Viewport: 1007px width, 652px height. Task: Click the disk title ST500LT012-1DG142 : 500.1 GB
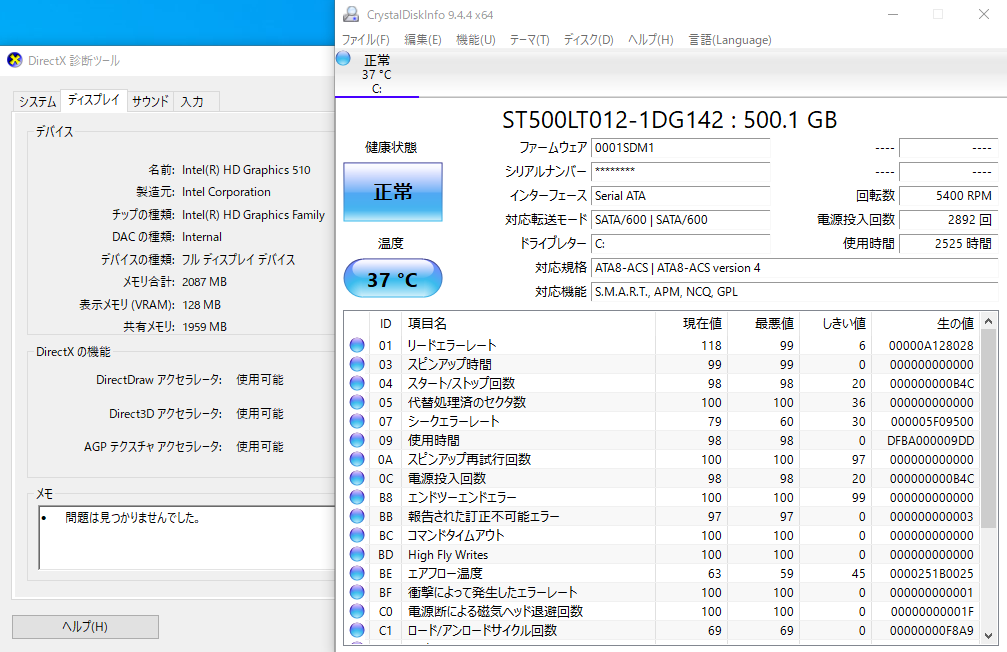670,120
